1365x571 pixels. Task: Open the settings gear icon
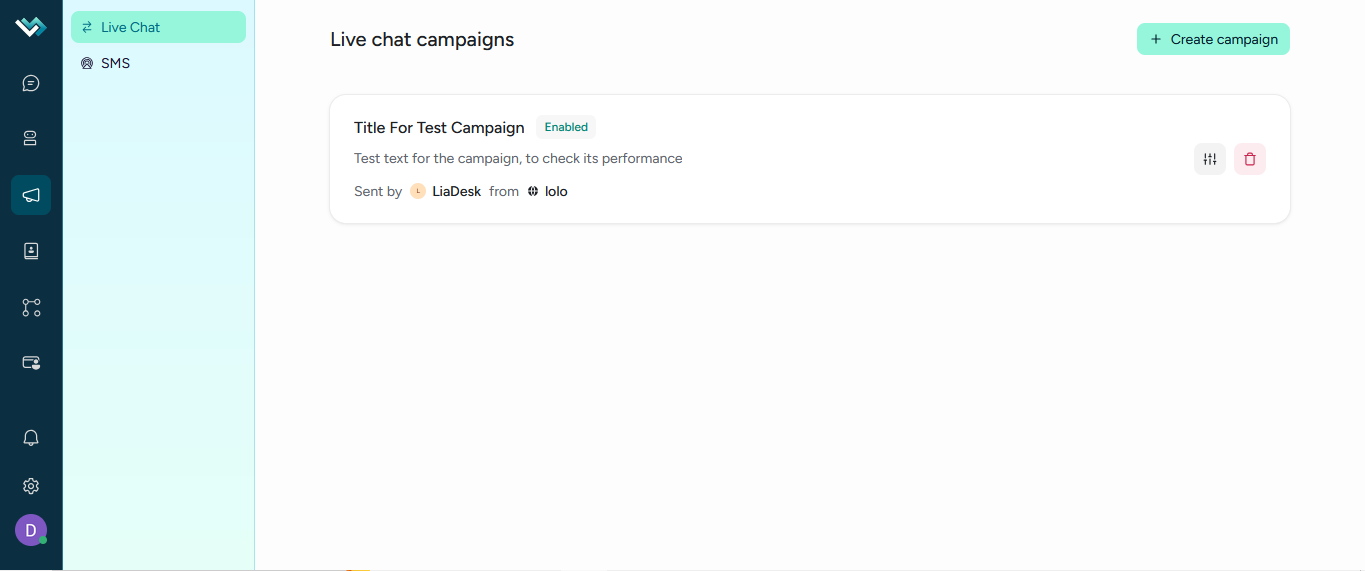31,486
